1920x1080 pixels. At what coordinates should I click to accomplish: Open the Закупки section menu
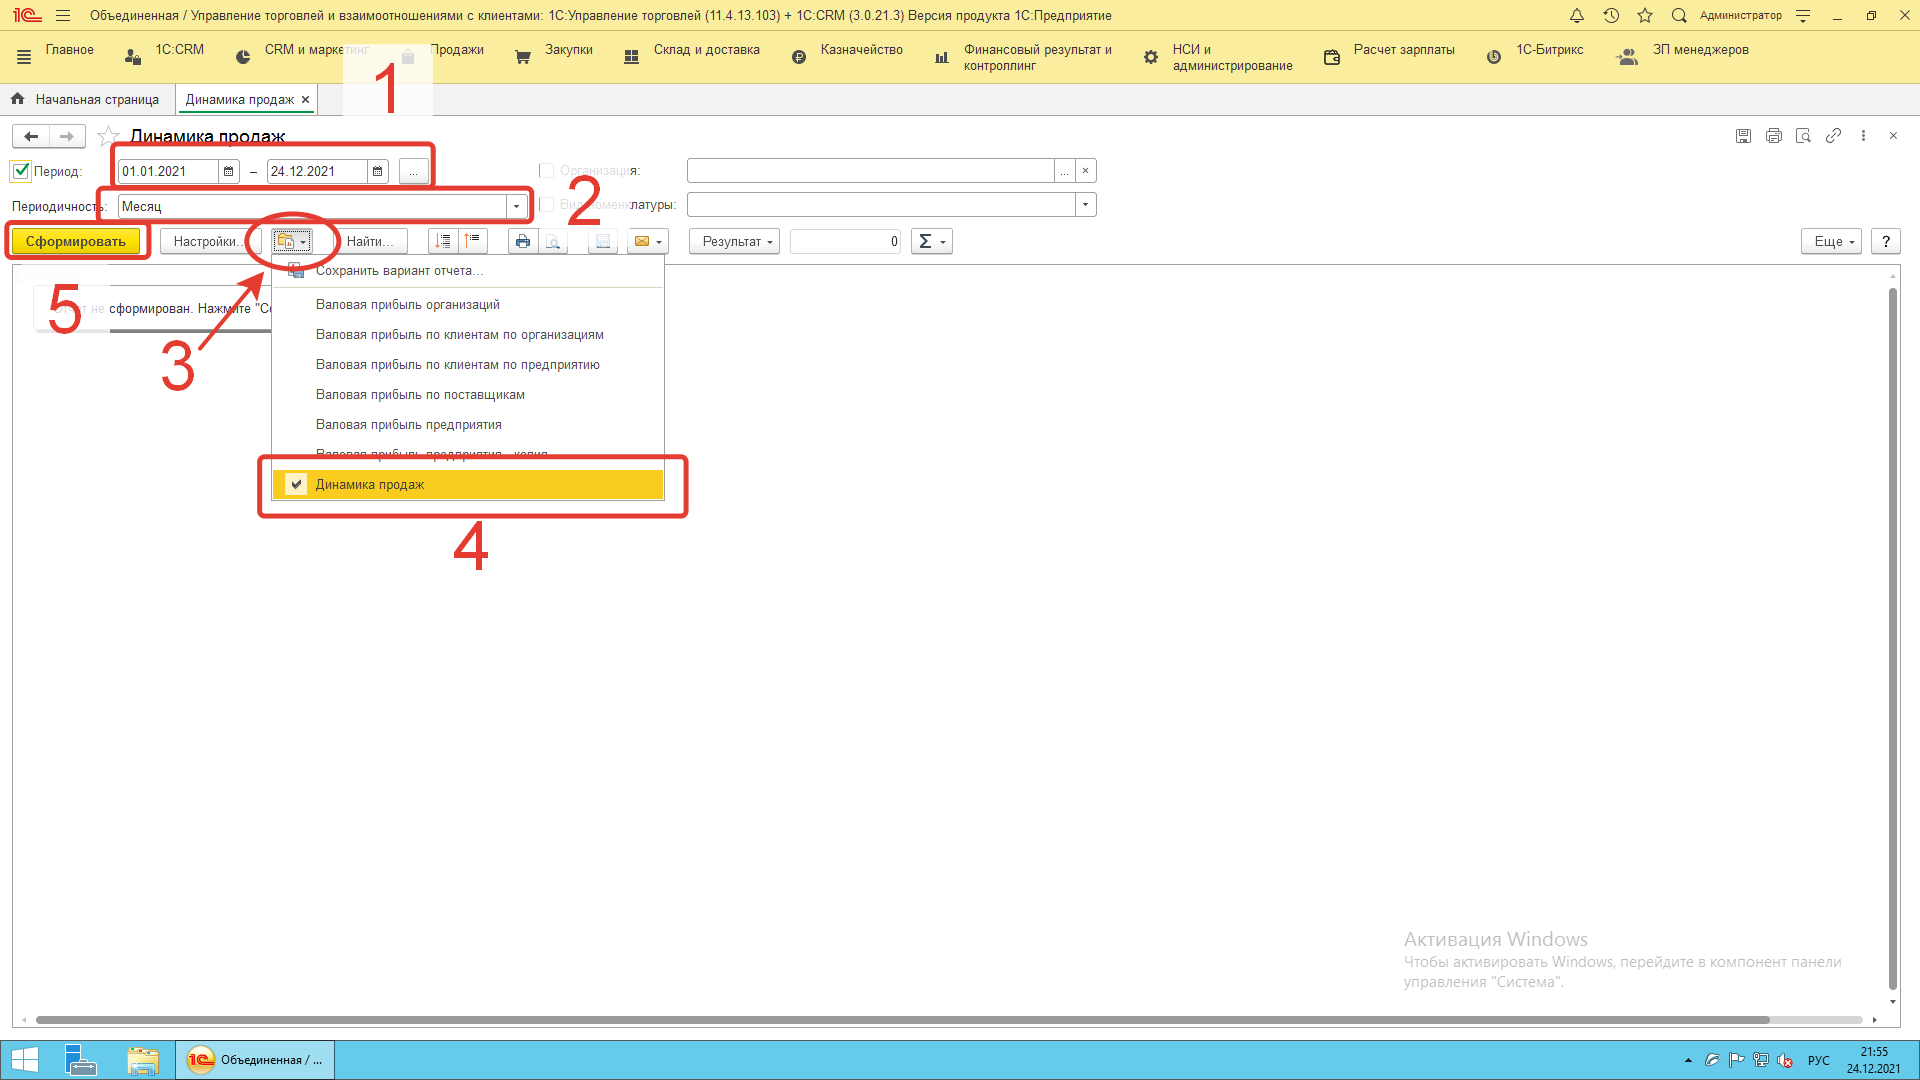tap(568, 50)
